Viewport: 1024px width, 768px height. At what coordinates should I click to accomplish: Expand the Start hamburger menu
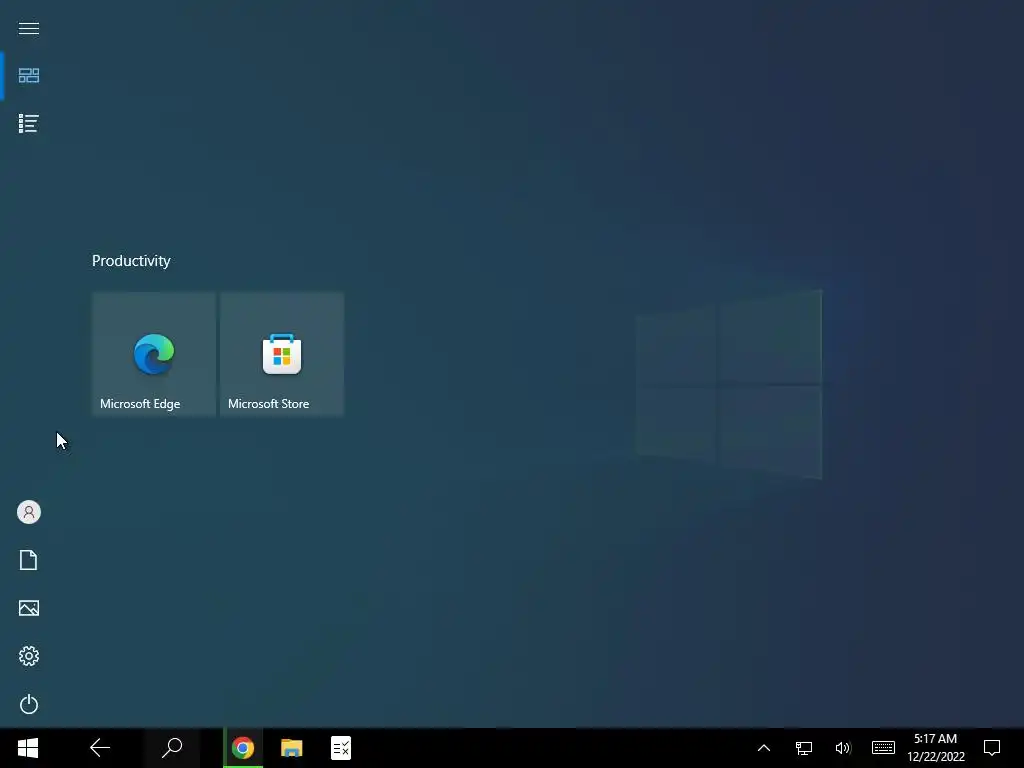(x=29, y=28)
